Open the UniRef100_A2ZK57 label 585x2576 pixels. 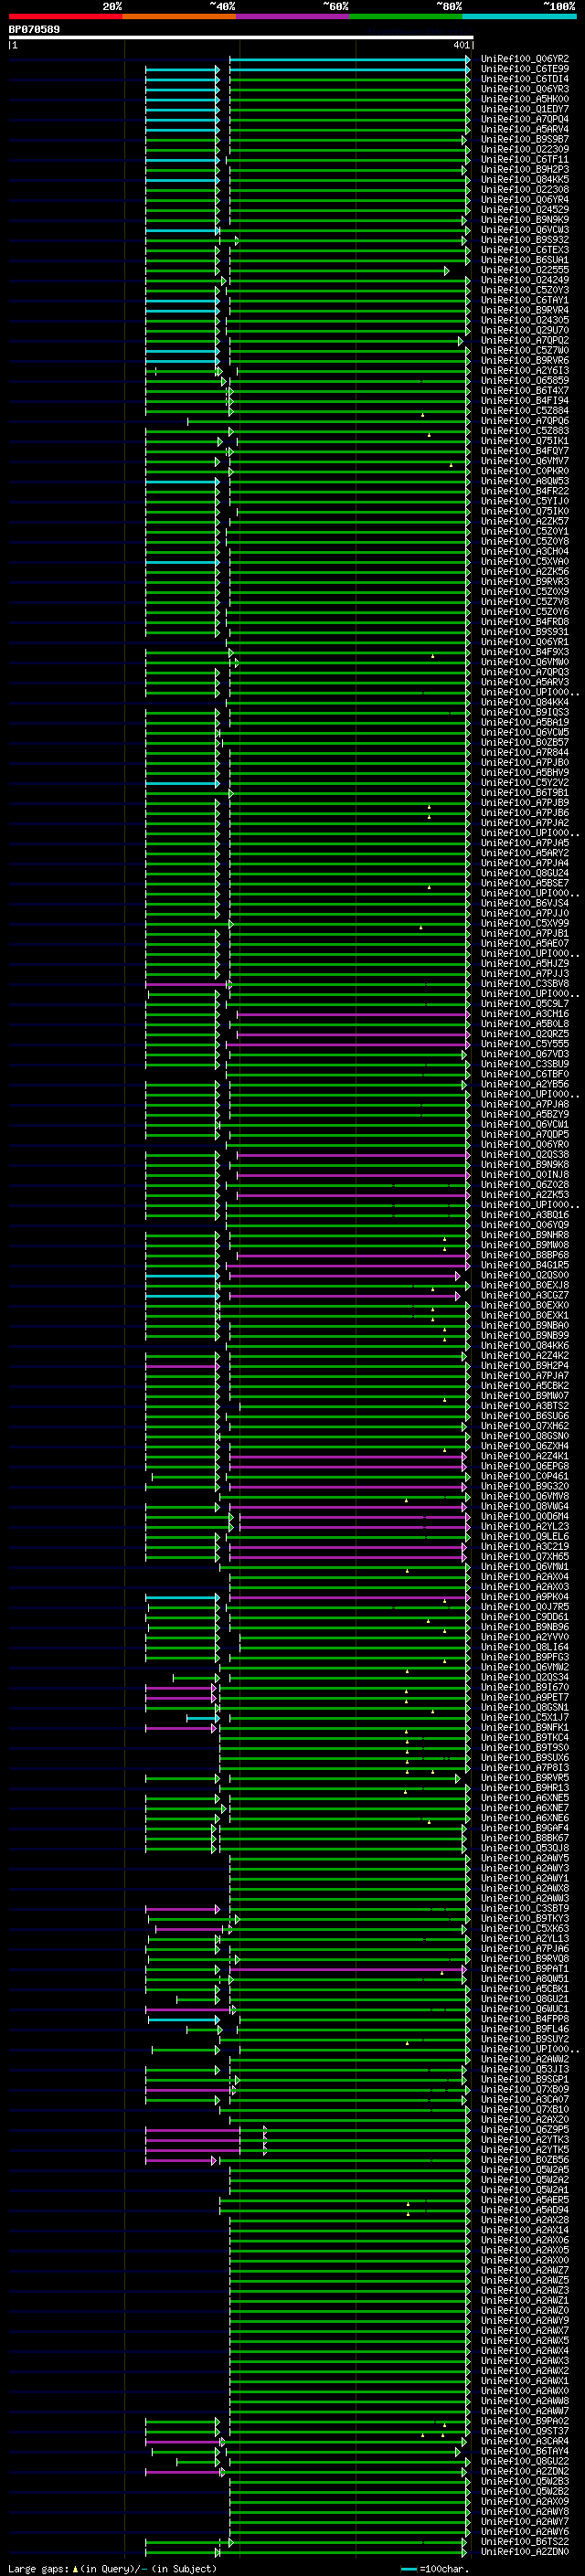coord(525,521)
